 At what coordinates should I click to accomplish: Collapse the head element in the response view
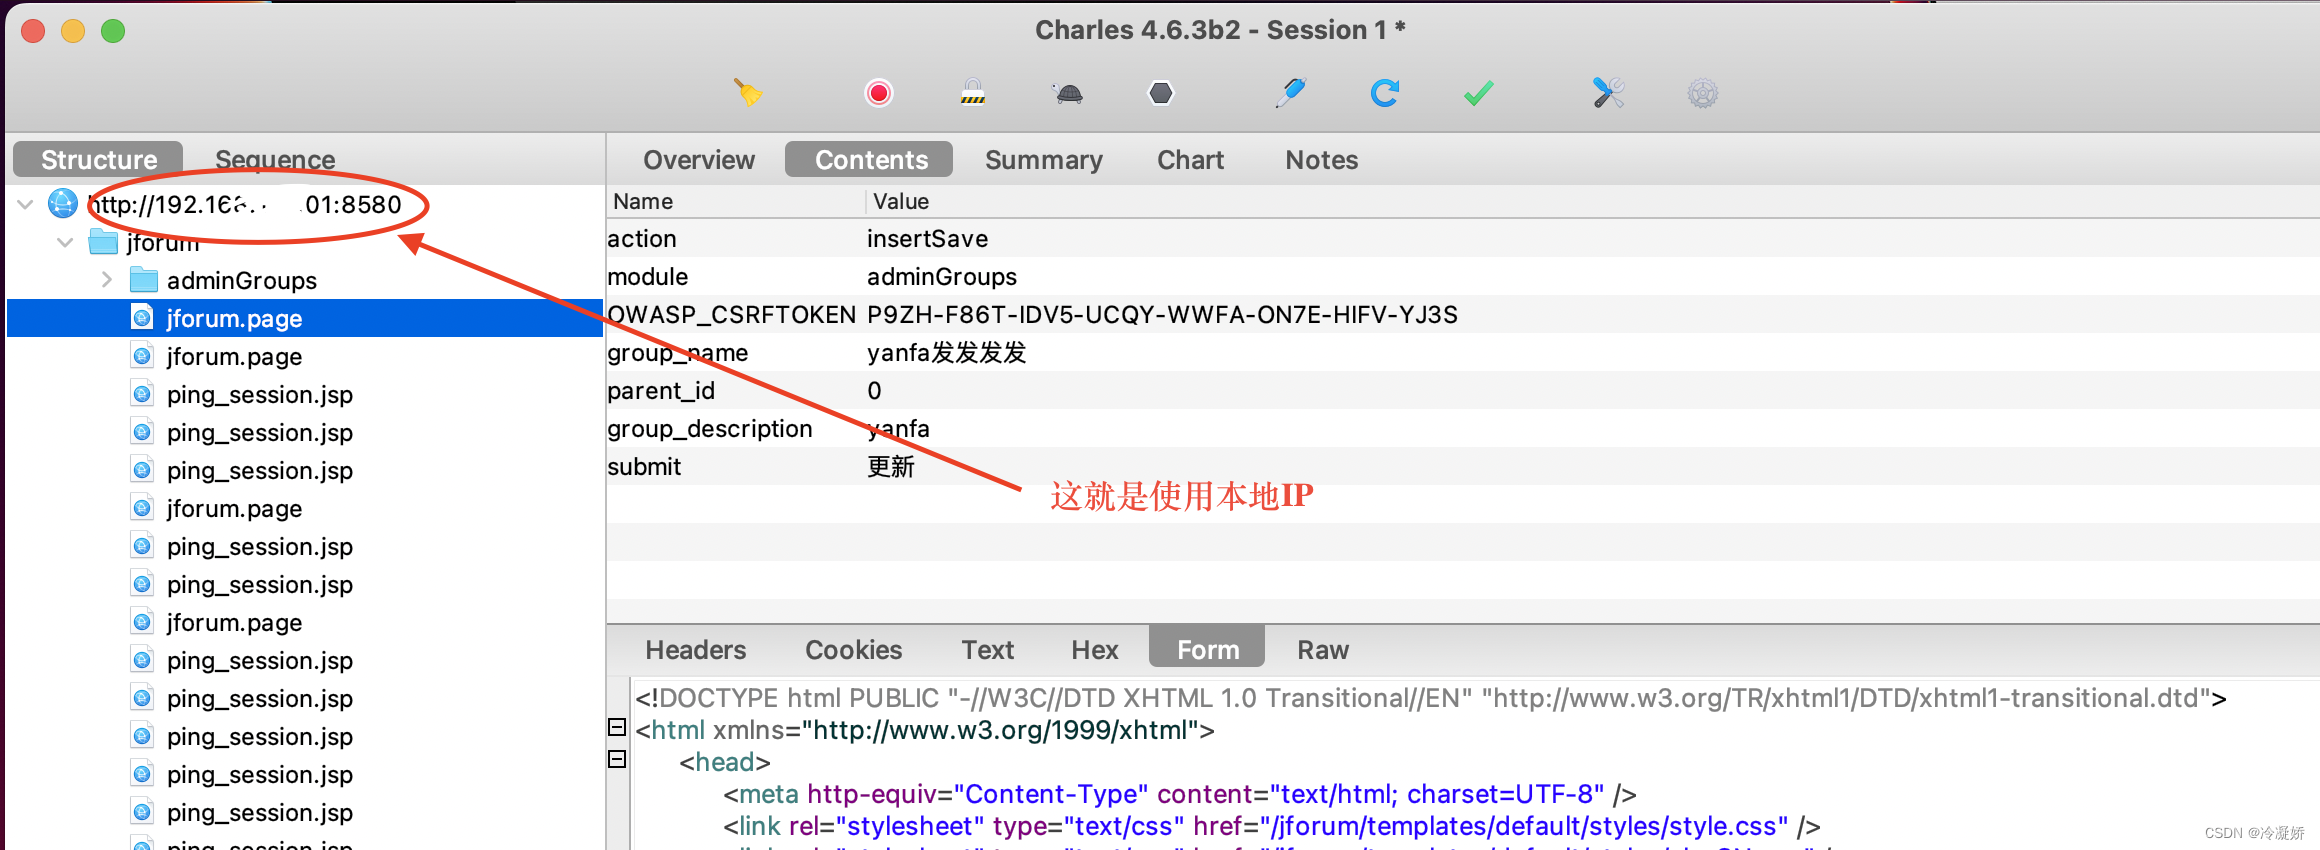[x=618, y=760]
